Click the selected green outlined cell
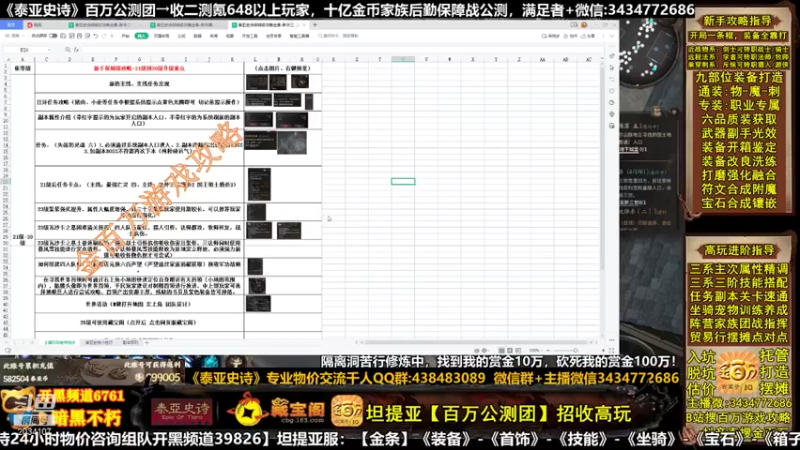 [x=403, y=181]
